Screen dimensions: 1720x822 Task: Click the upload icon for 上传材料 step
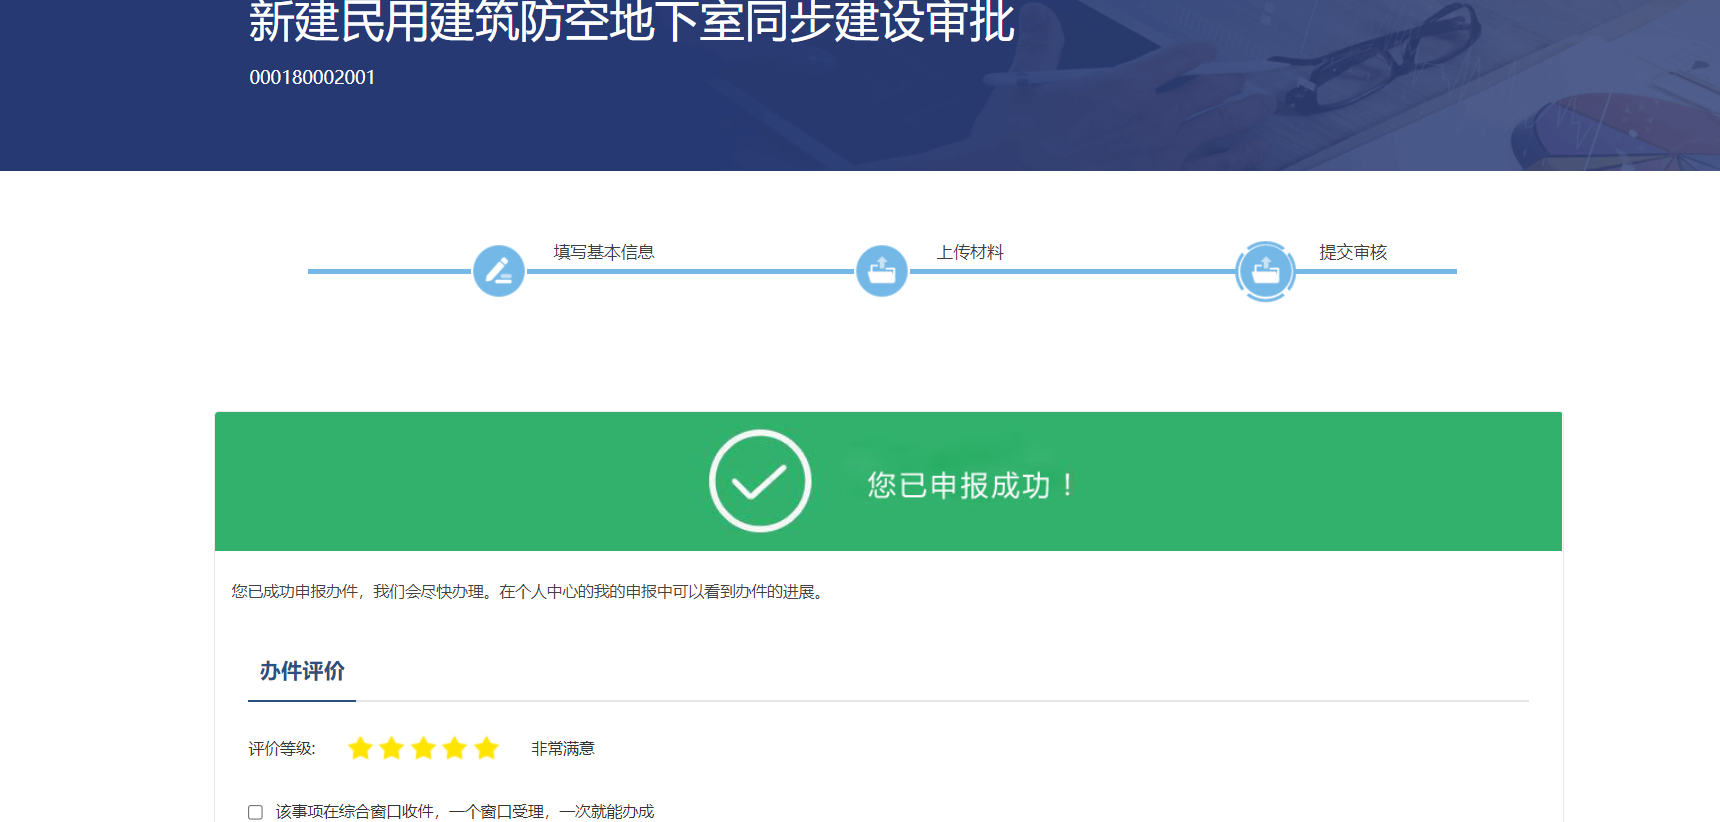(x=882, y=271)
